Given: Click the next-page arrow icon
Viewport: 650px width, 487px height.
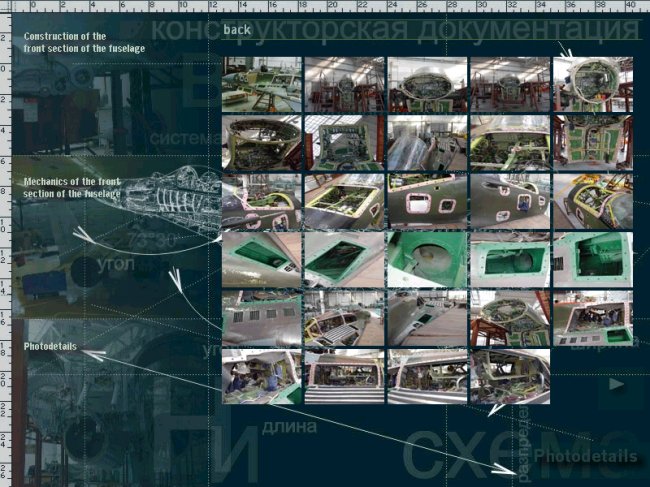Looking at the screenshot, I should tap(617, 383).
